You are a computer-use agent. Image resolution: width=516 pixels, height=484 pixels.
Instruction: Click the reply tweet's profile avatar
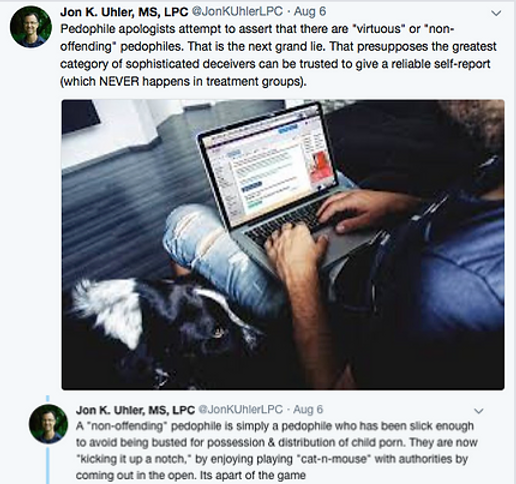48,424
